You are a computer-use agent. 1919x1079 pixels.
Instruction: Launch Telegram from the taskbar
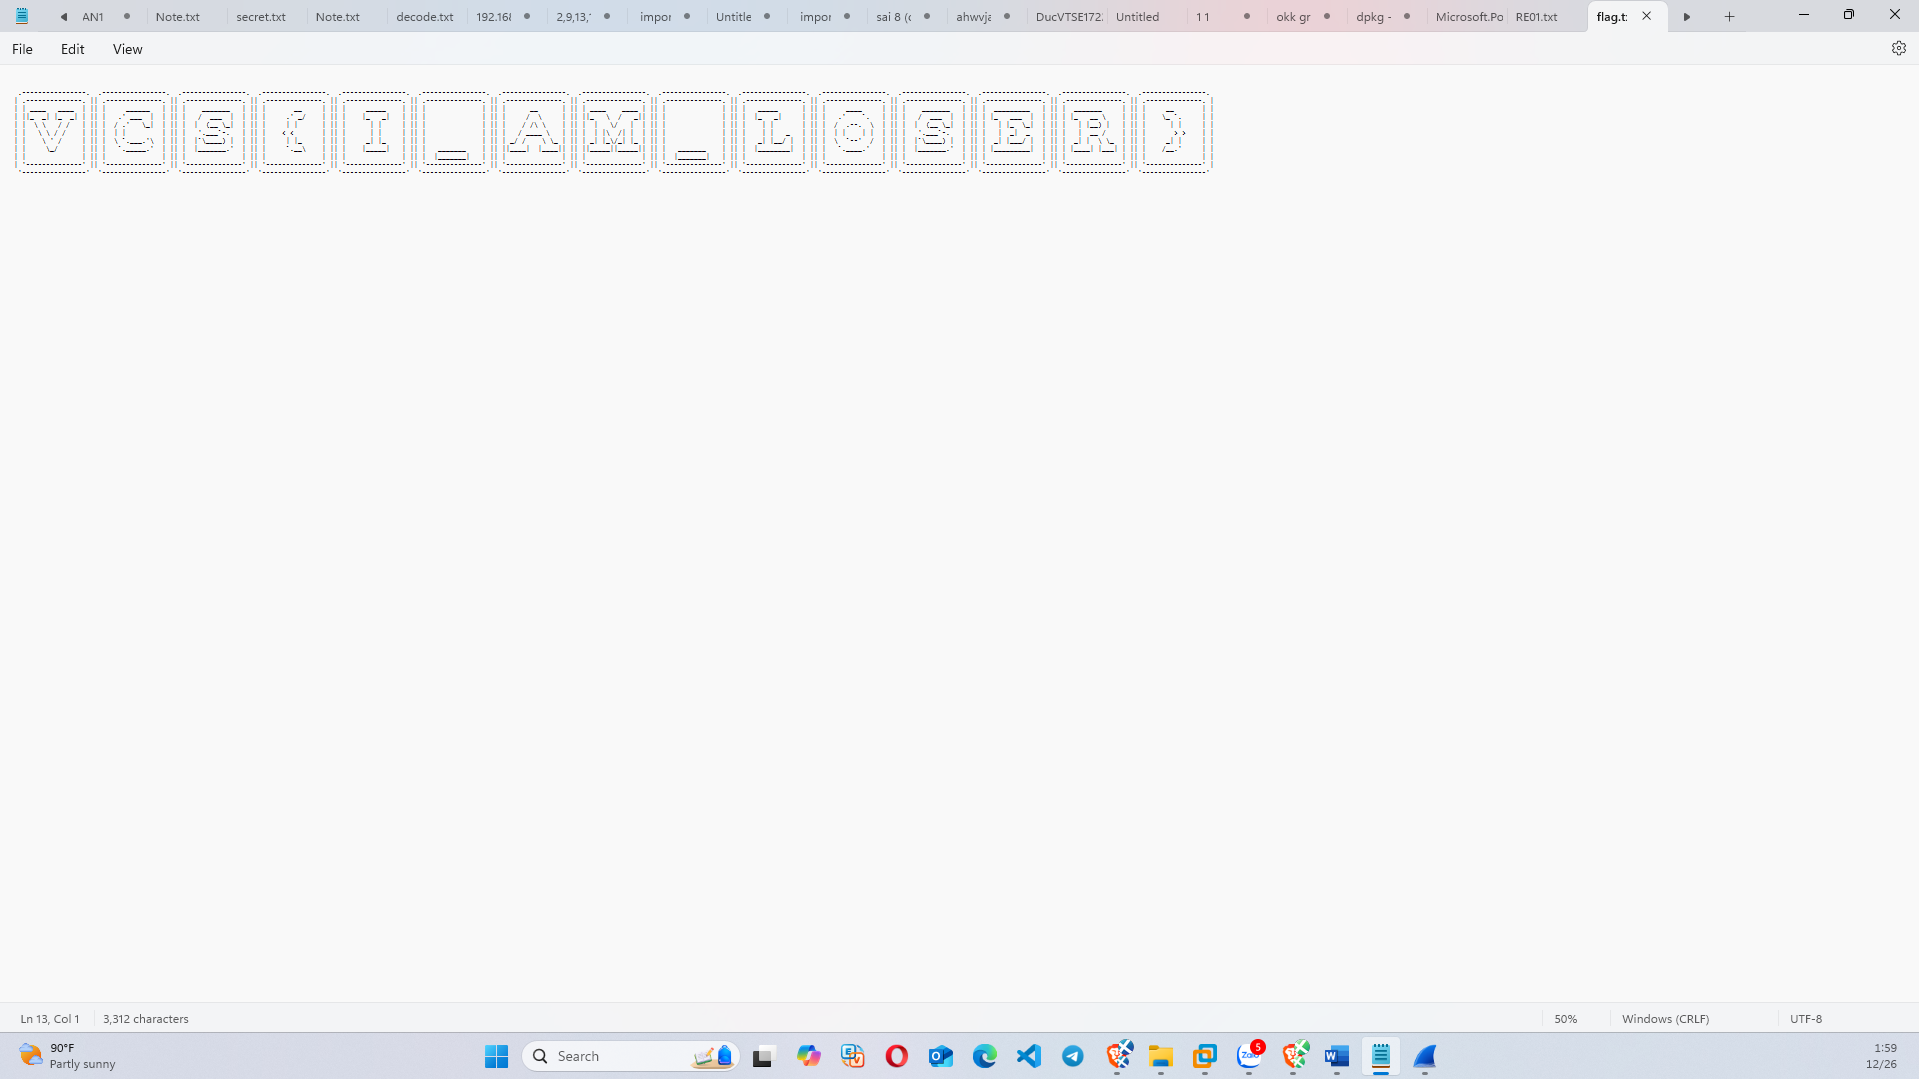point(1072,1055)
